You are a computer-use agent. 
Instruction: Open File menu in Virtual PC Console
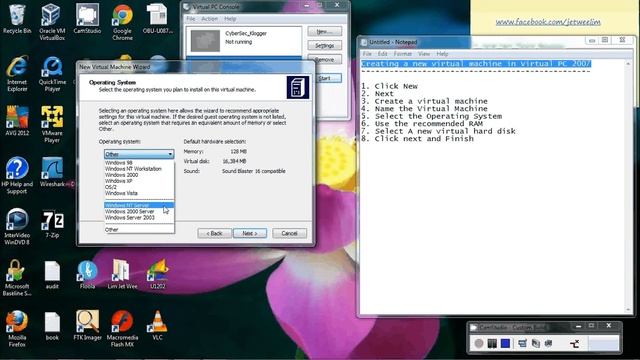[191, 19]
